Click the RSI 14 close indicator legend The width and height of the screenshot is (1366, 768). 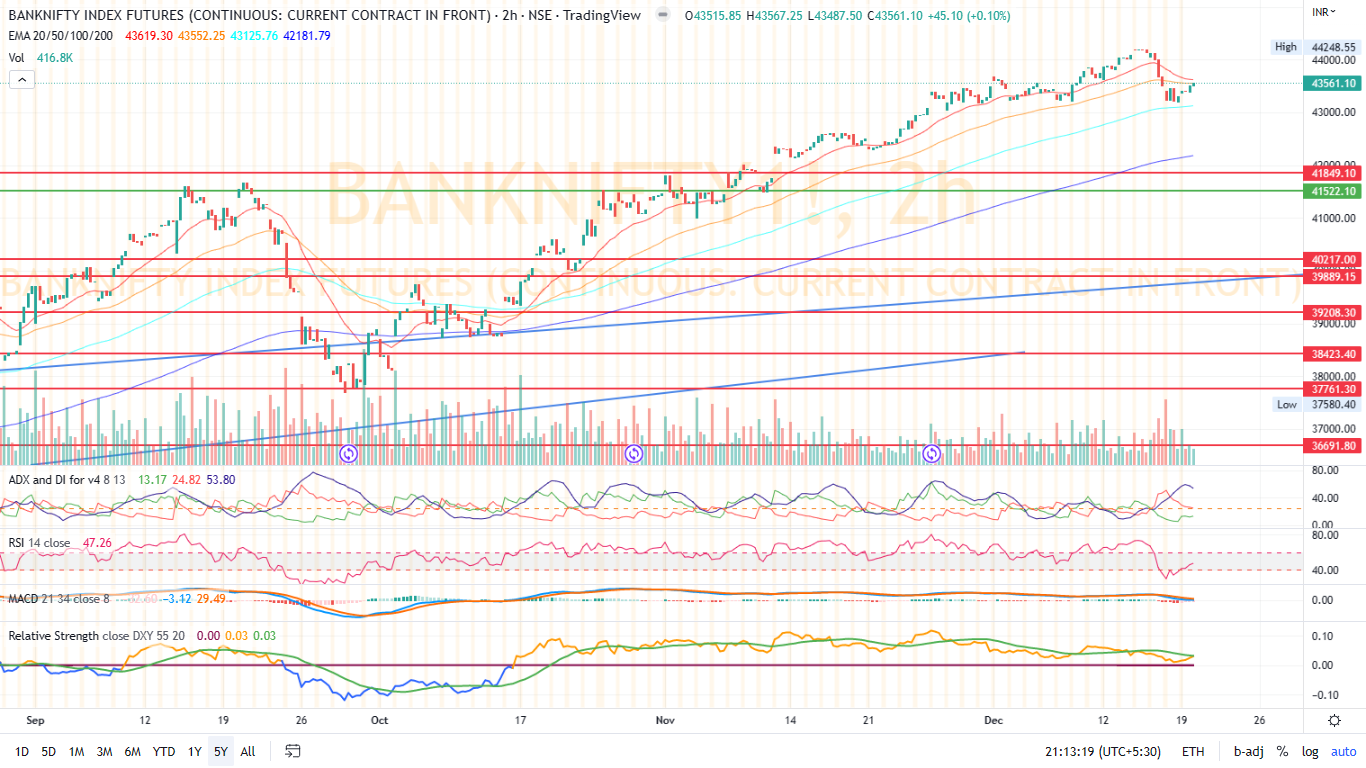point(39,543)
